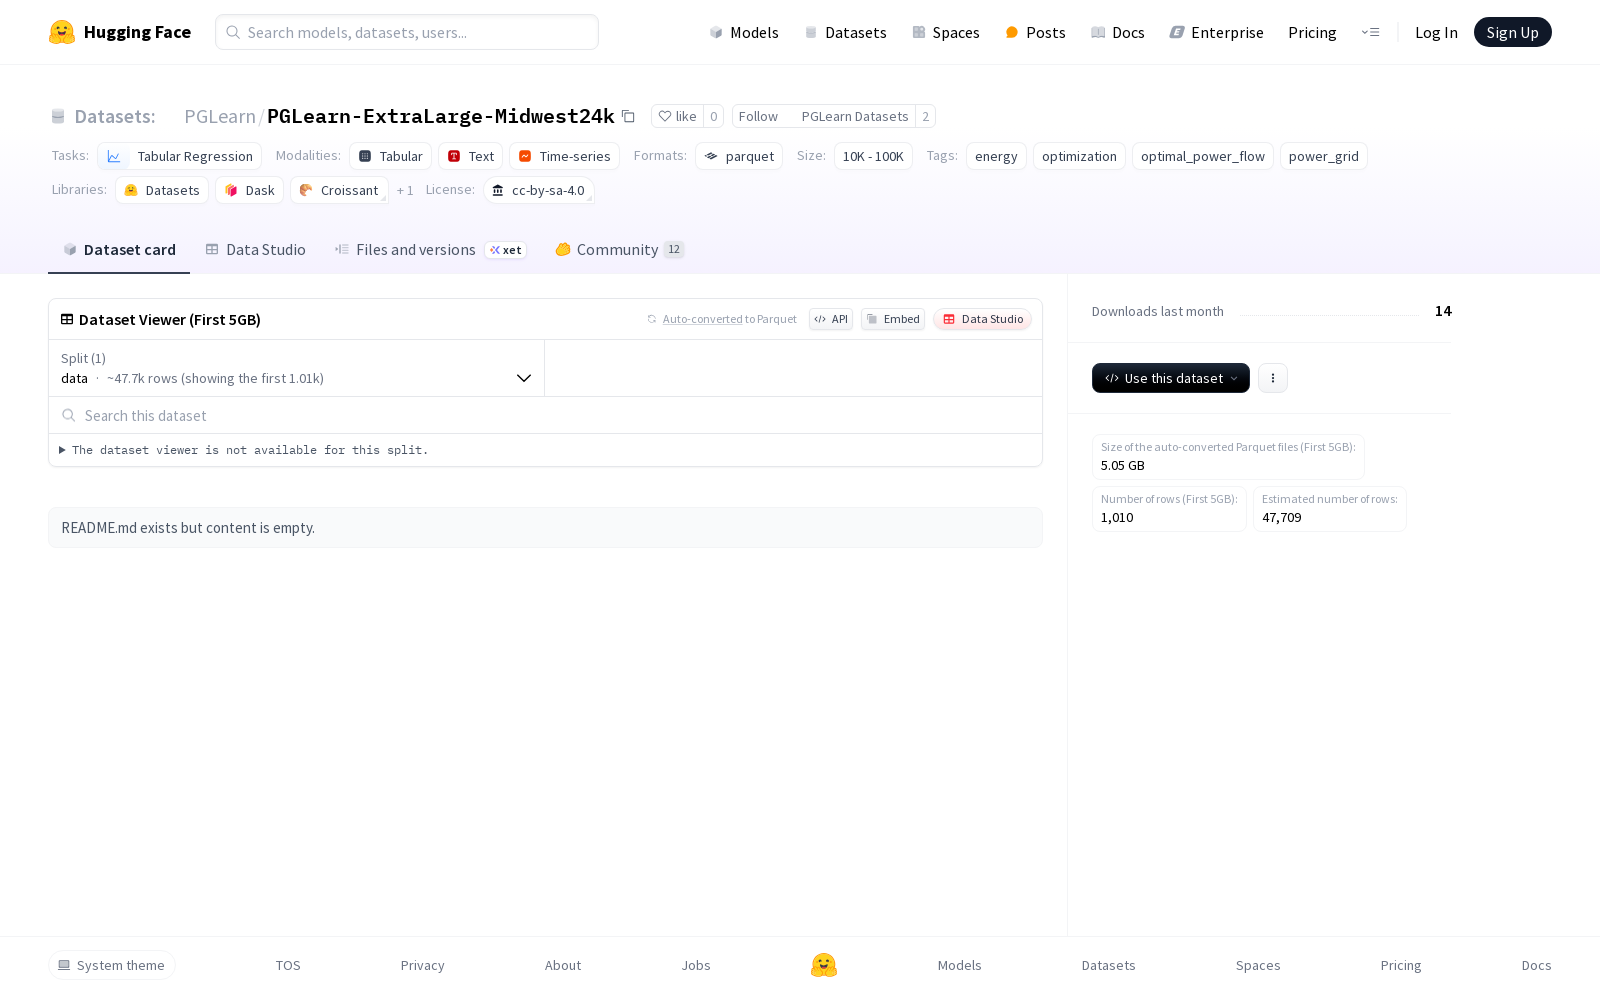Click the Auto-converted to Parquet link

(729, 319)
